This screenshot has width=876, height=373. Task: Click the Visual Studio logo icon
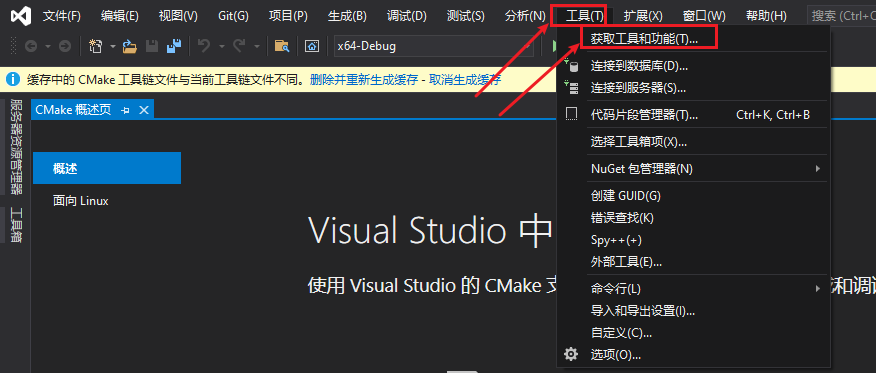point(21,15)
